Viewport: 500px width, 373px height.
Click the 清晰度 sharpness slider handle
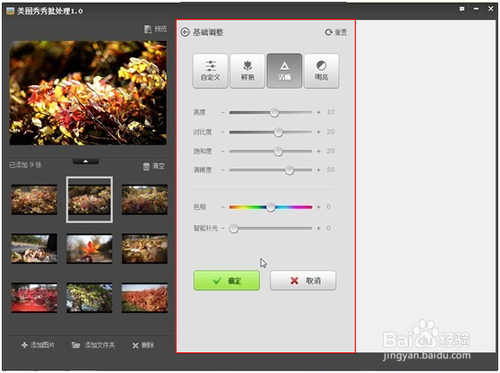pyautogui.click(x=289, y=170)
